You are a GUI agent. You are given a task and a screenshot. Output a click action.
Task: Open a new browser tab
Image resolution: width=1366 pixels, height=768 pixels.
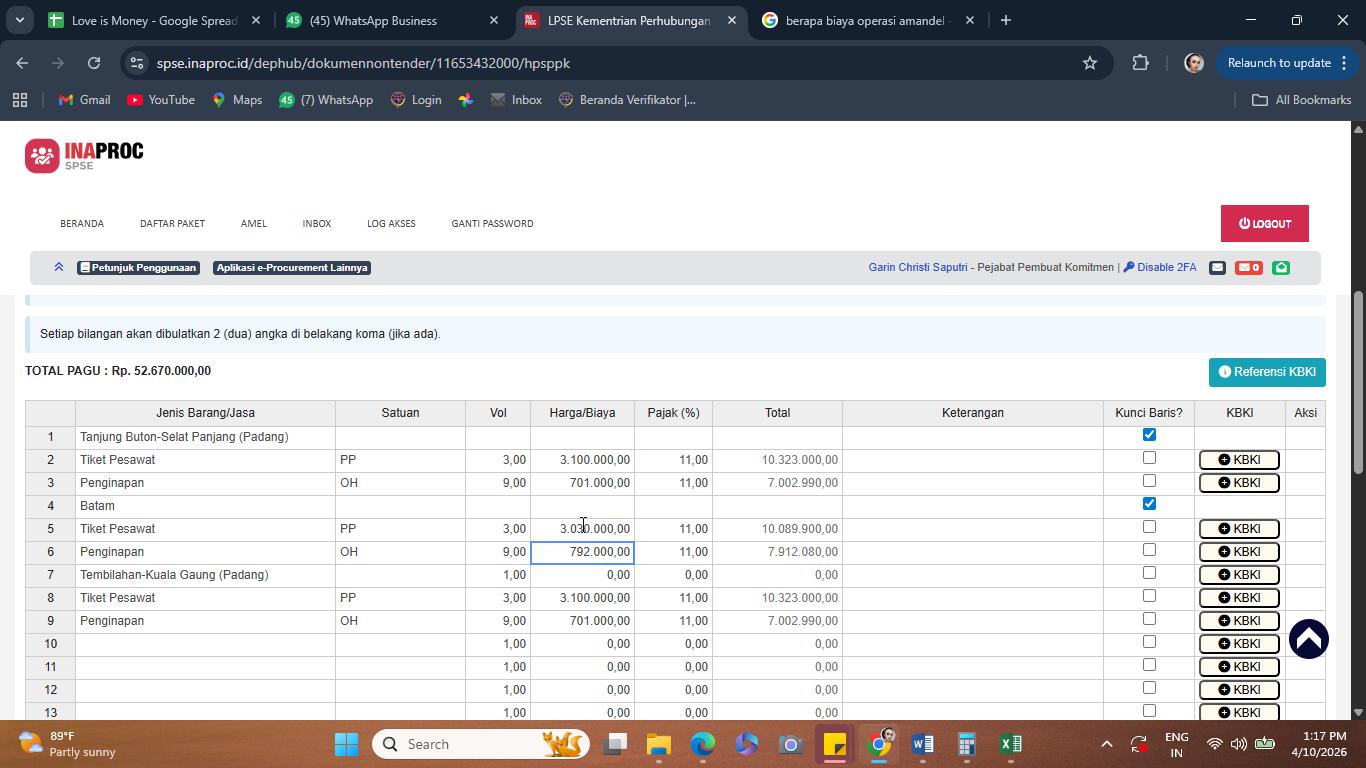click(x=1005, y=20)
